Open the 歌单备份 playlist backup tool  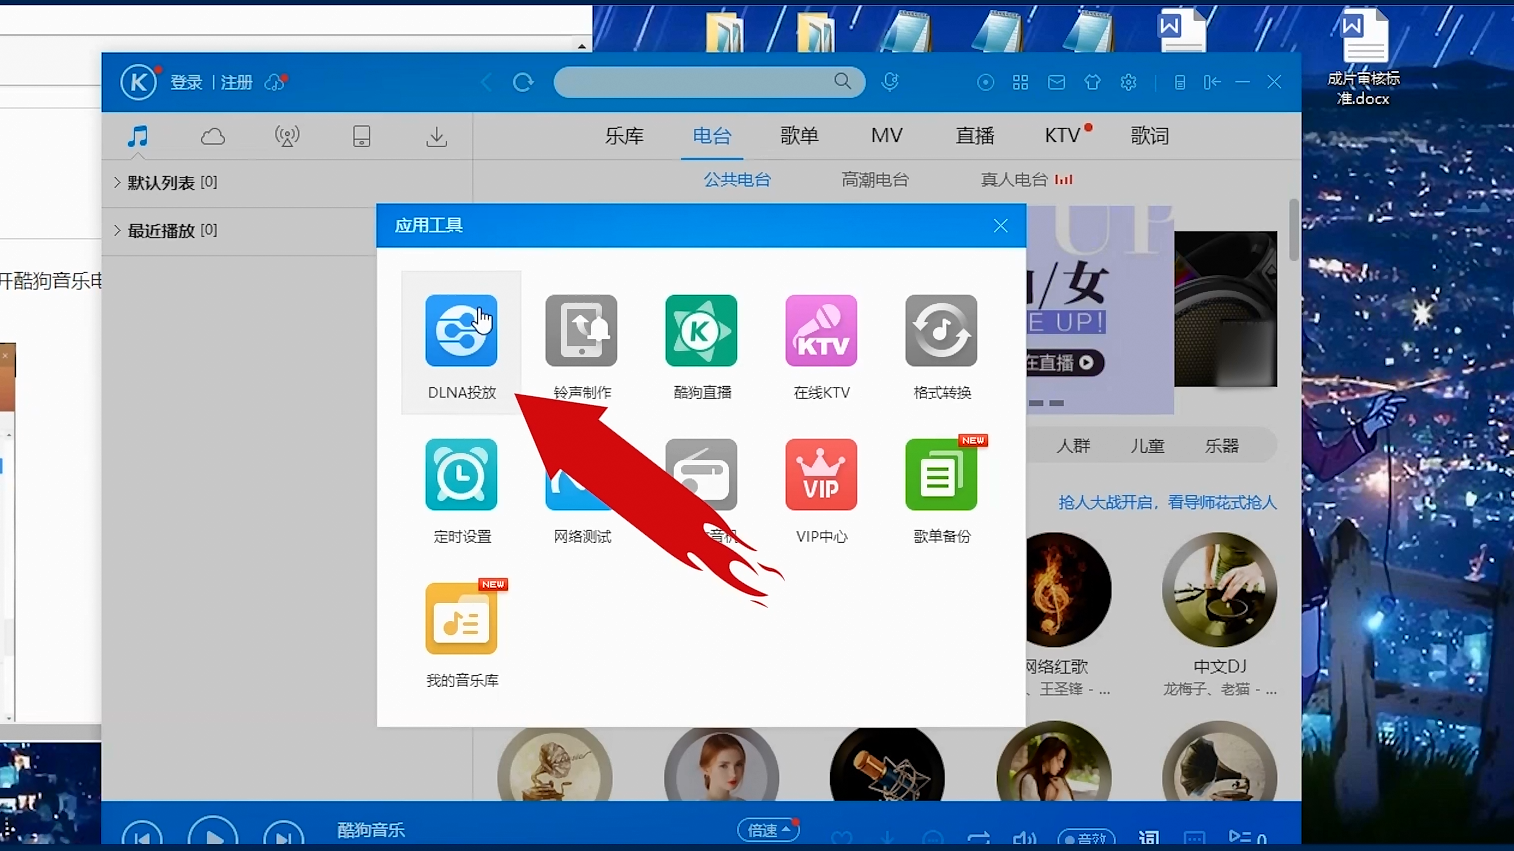941,490
